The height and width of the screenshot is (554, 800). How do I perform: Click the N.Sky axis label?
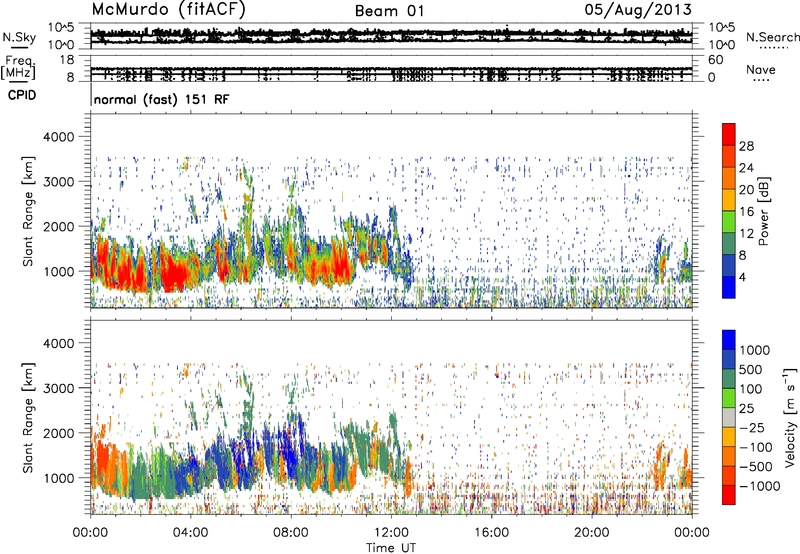[x=19, y=37]
